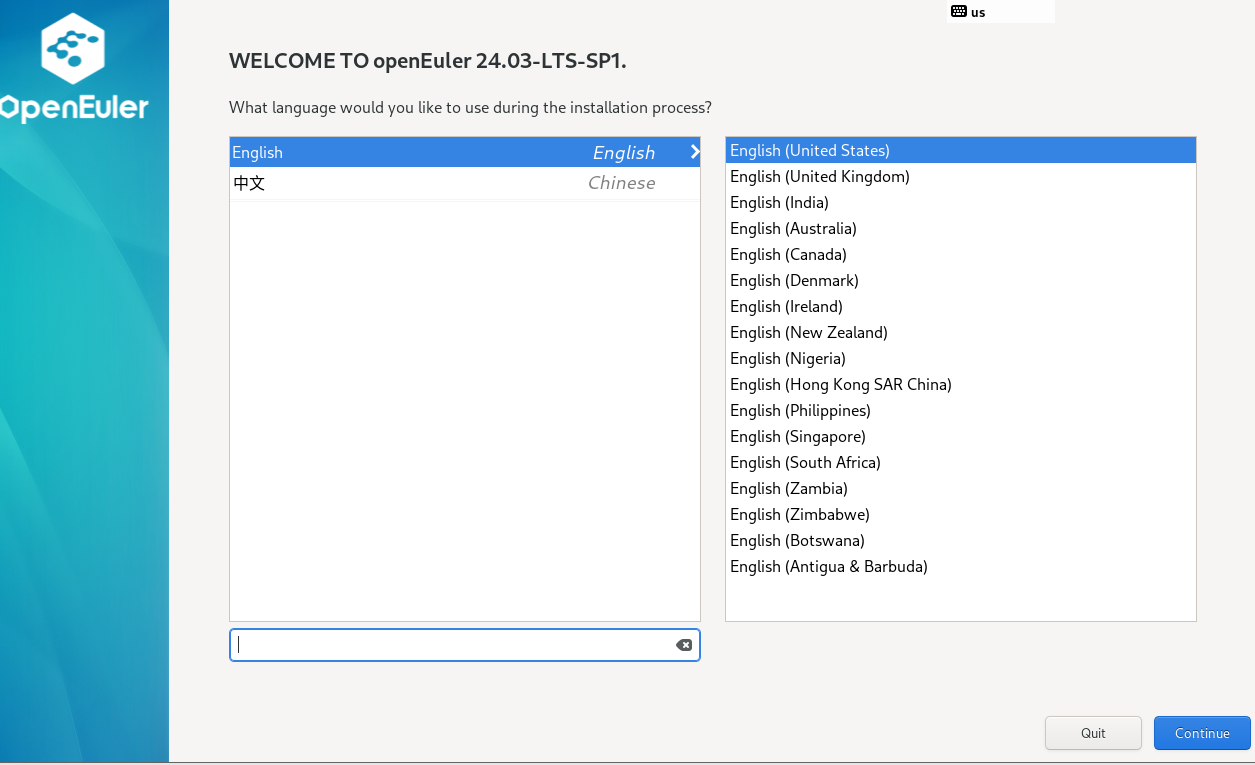Choose English (Antigua & Barbuda) locale
The image size is (1255, 765).
960,566
